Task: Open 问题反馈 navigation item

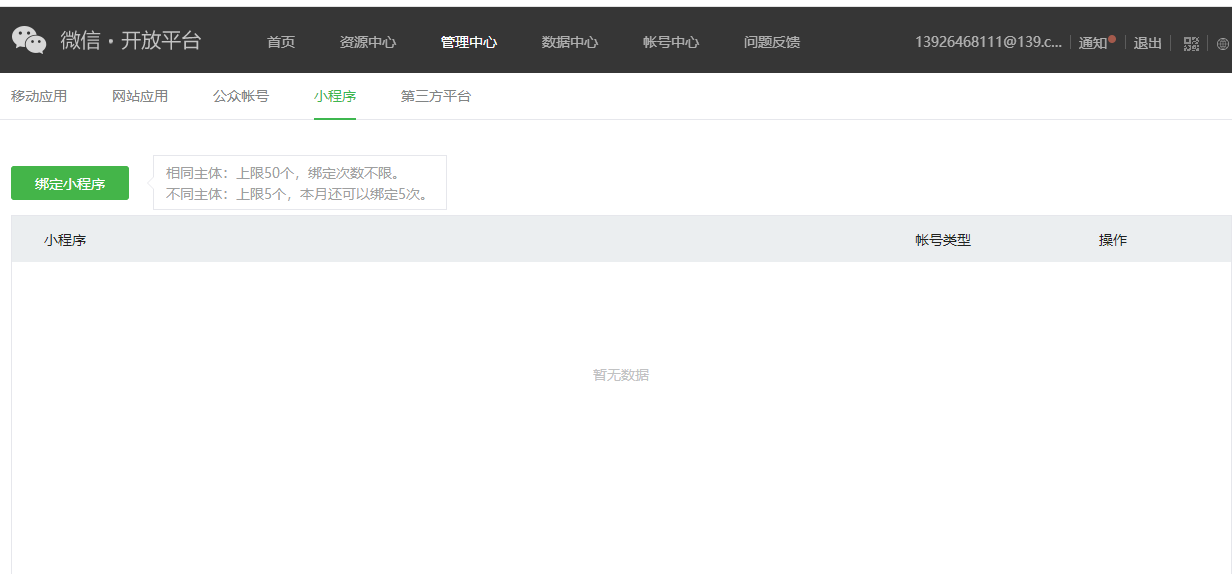Action: click(772, 42)
